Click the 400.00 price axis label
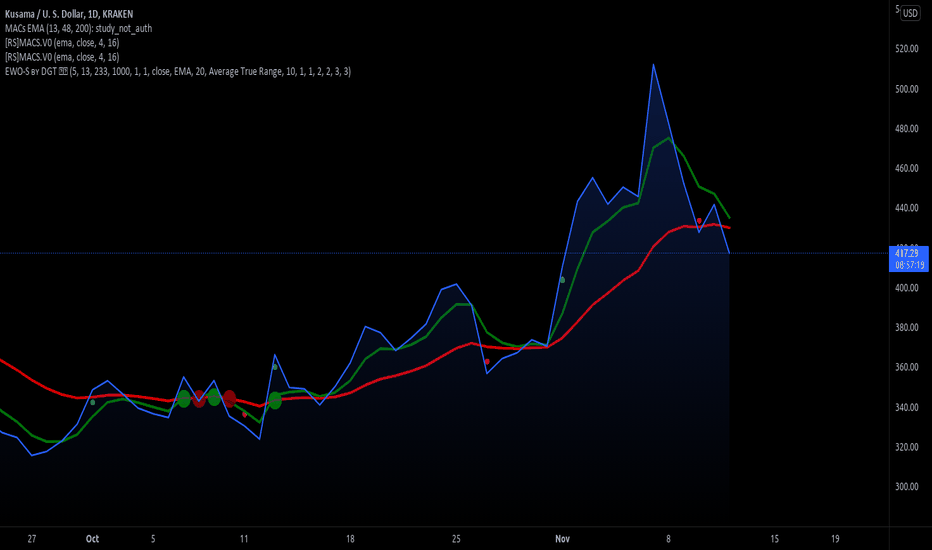932x550 pixels. 906,288
